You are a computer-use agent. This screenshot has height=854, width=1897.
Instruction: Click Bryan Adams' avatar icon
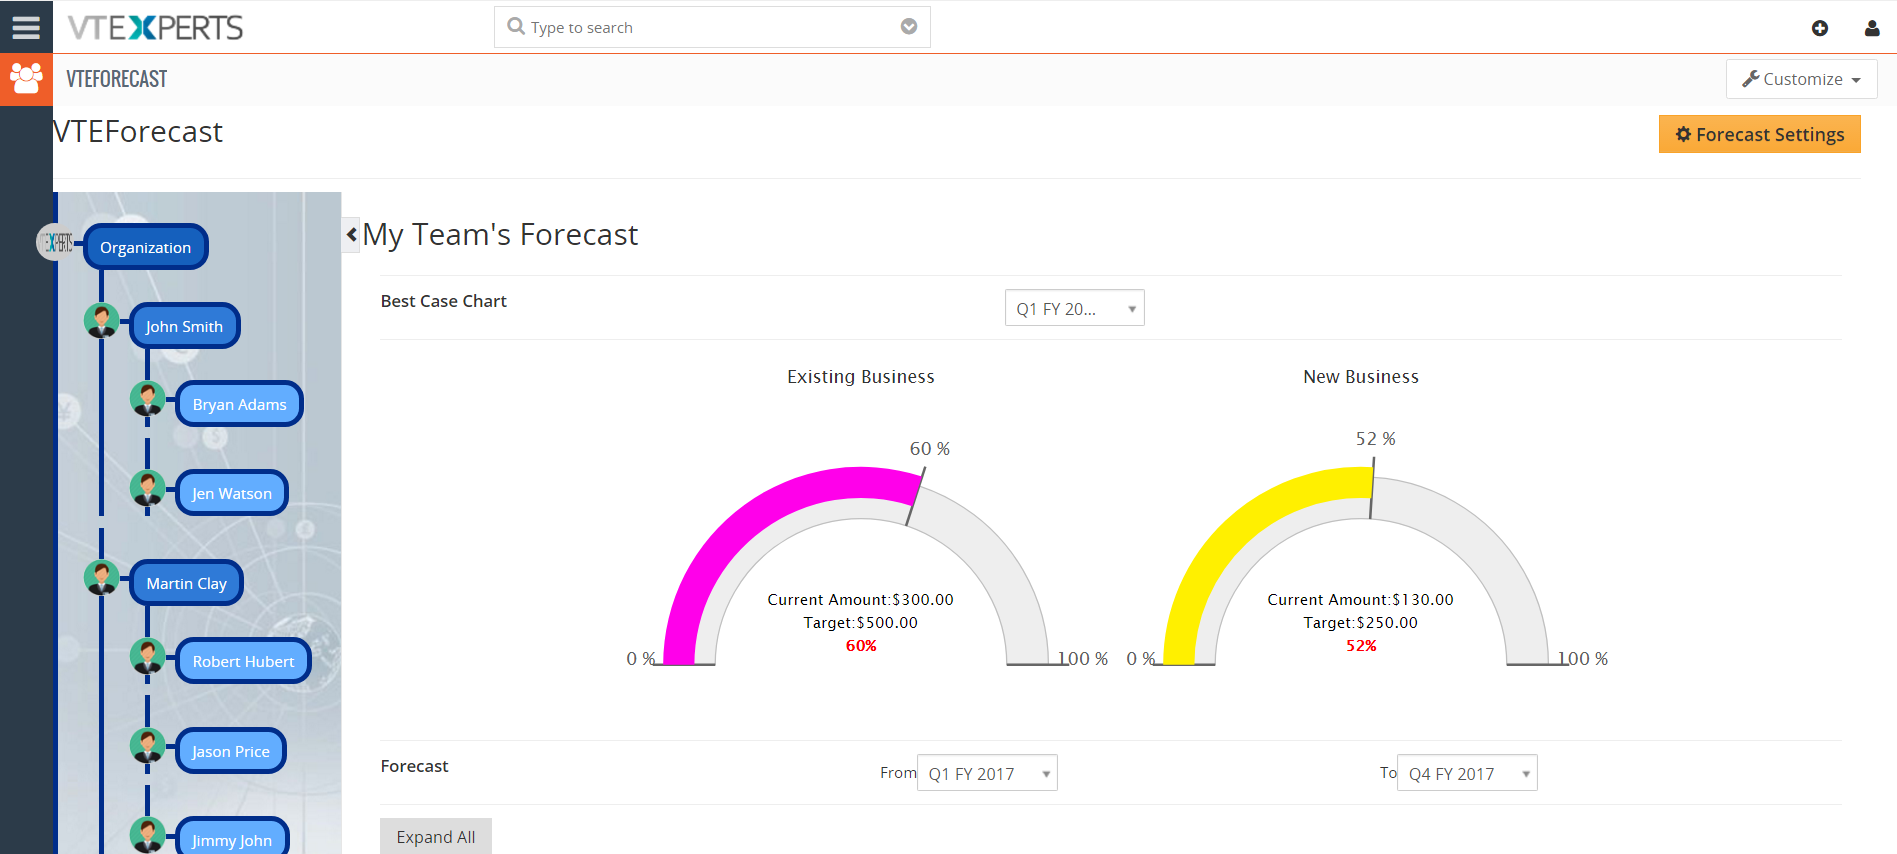coord(148,399)
